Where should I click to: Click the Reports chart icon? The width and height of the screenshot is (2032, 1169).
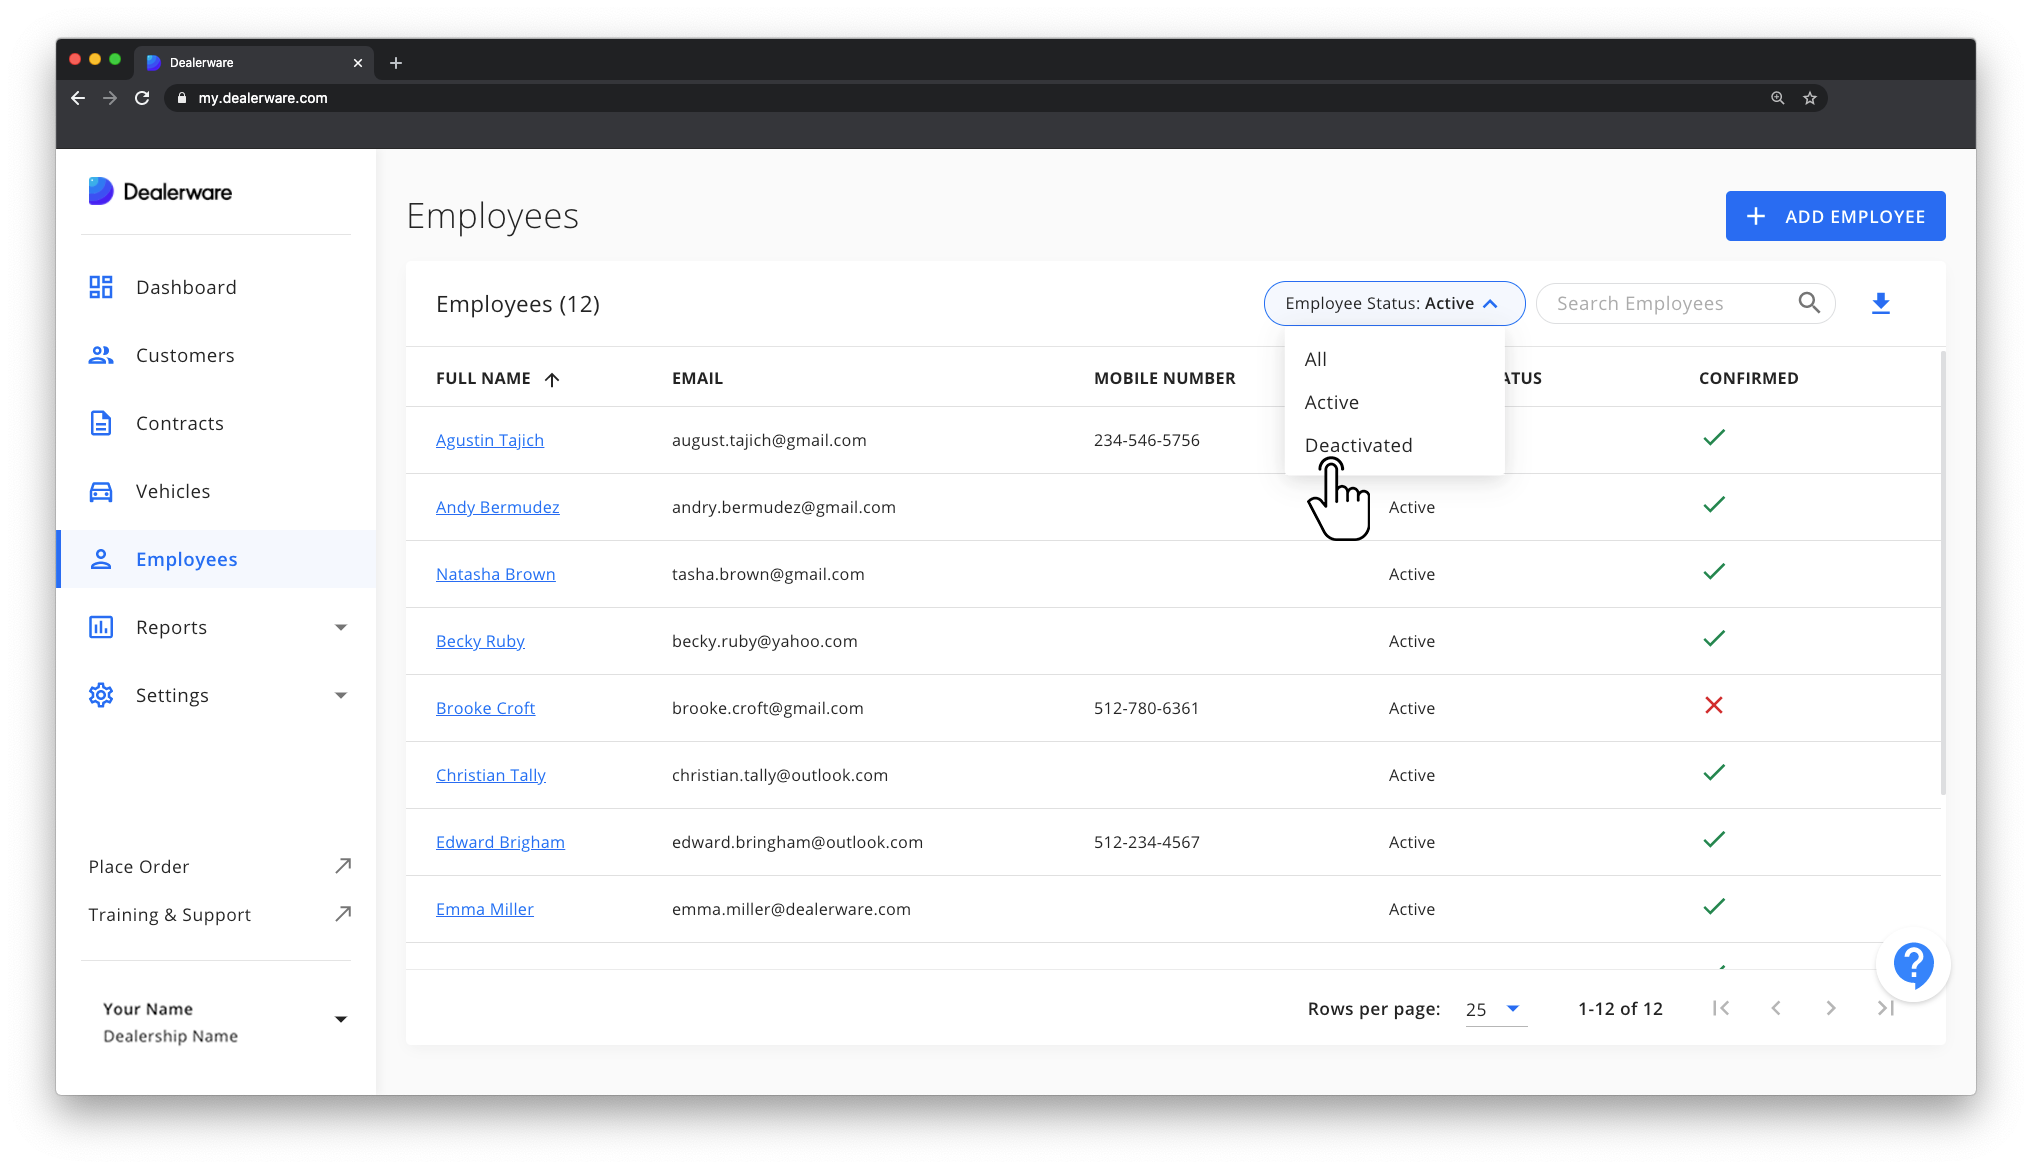pyautogui.click(x=101, y=628)
